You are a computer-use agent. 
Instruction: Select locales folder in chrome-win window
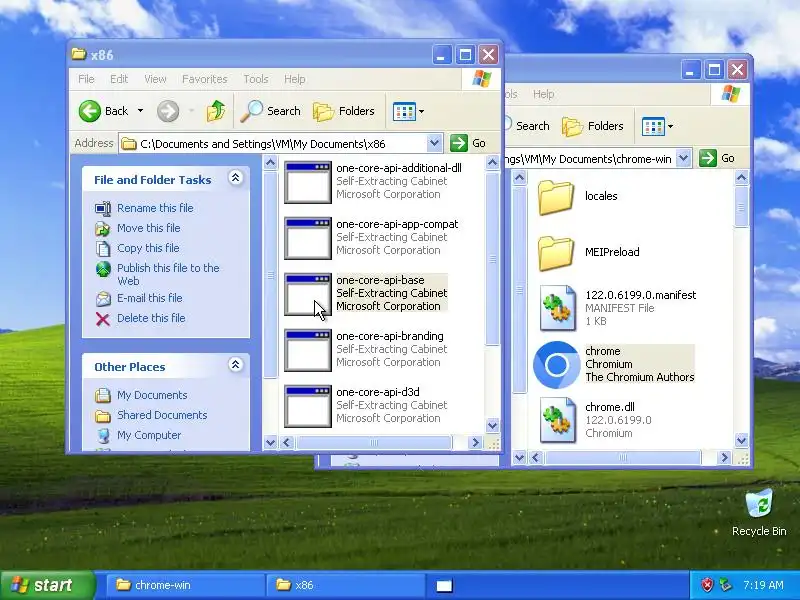(x=555, y=196)
